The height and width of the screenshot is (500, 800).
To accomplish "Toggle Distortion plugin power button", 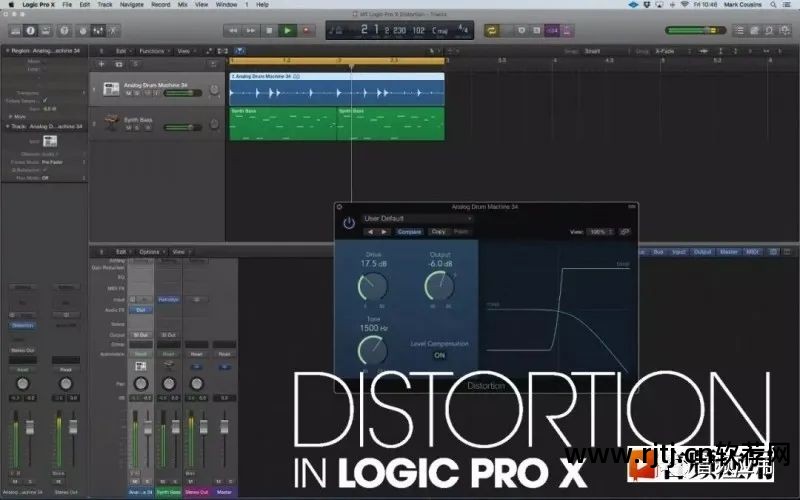I will pos(349,223).
